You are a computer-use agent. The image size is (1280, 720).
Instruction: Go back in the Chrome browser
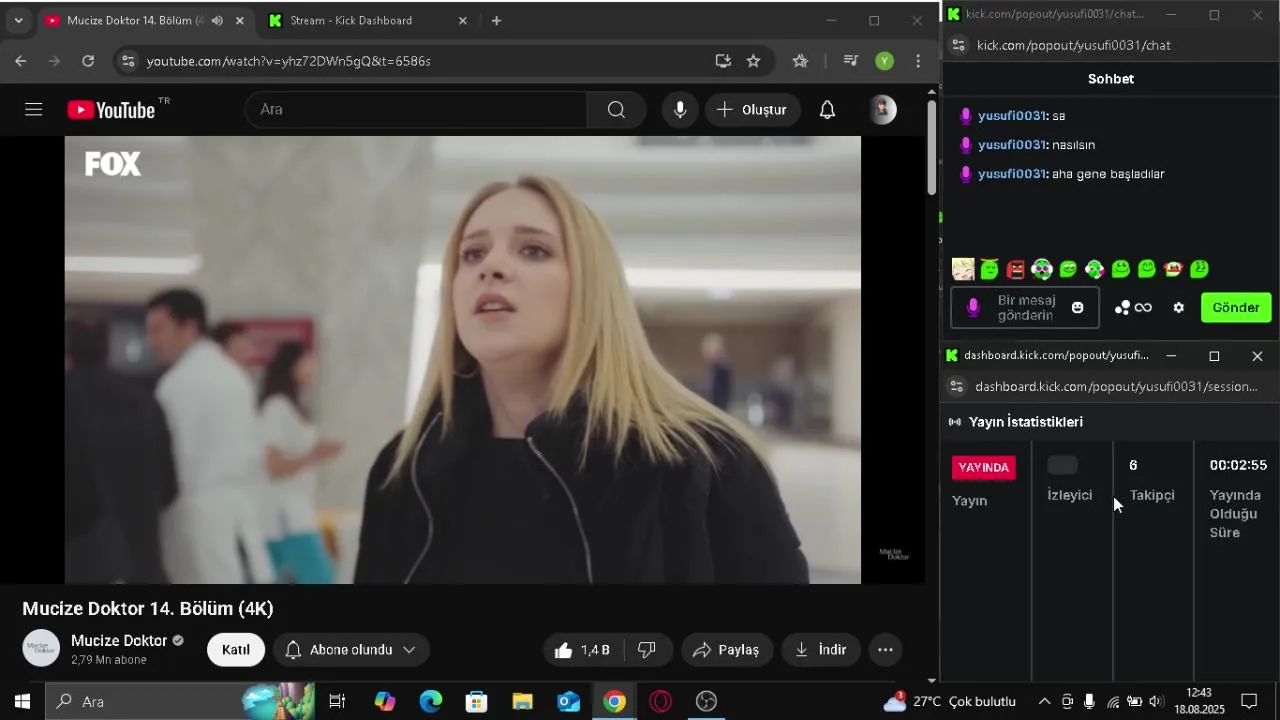pyautogui.click(x=21, y=61)
